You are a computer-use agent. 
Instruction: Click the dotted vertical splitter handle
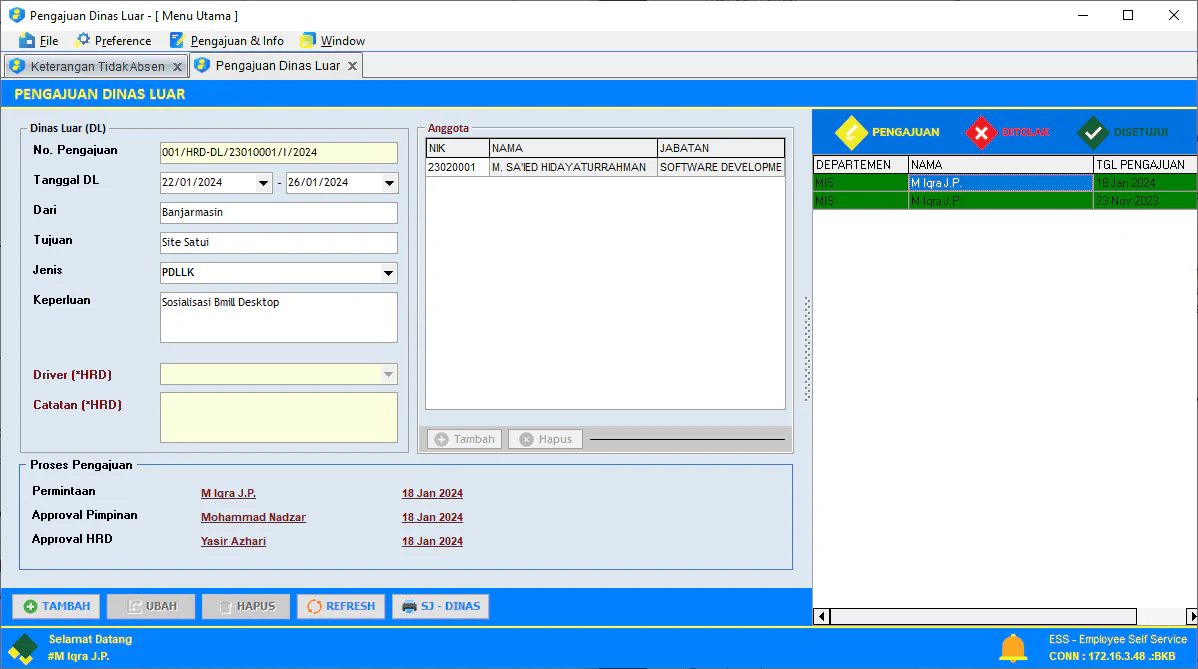point(807,349)
